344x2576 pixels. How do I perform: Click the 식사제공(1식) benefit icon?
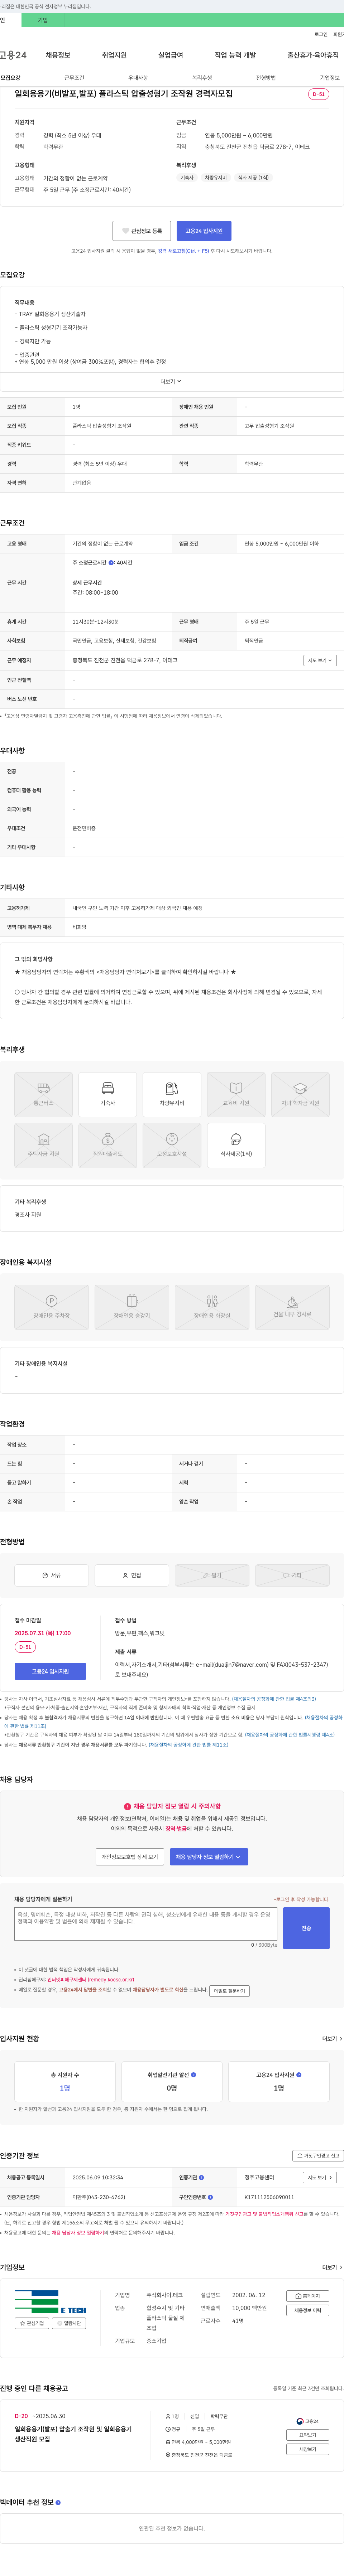(x=236, y=1145)
